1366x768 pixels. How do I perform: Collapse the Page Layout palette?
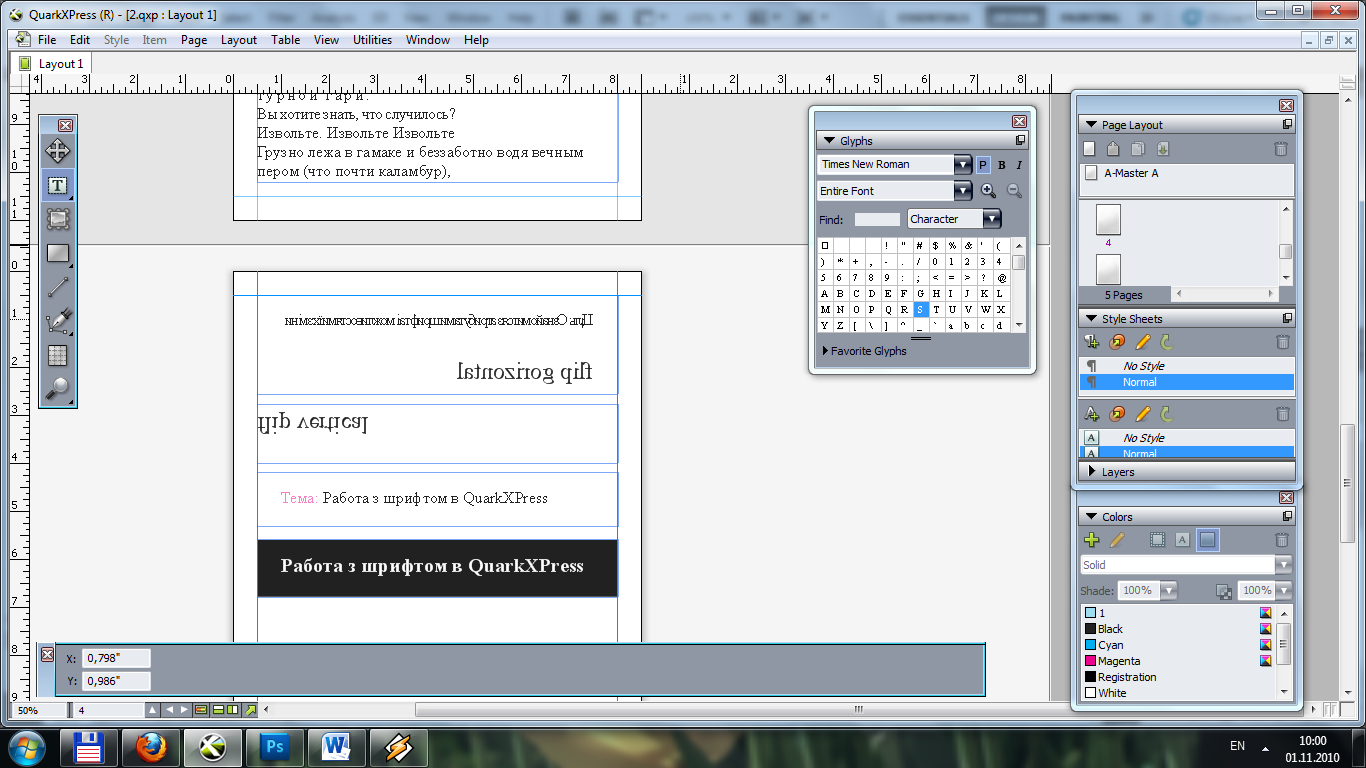[x=1090, y=125]
